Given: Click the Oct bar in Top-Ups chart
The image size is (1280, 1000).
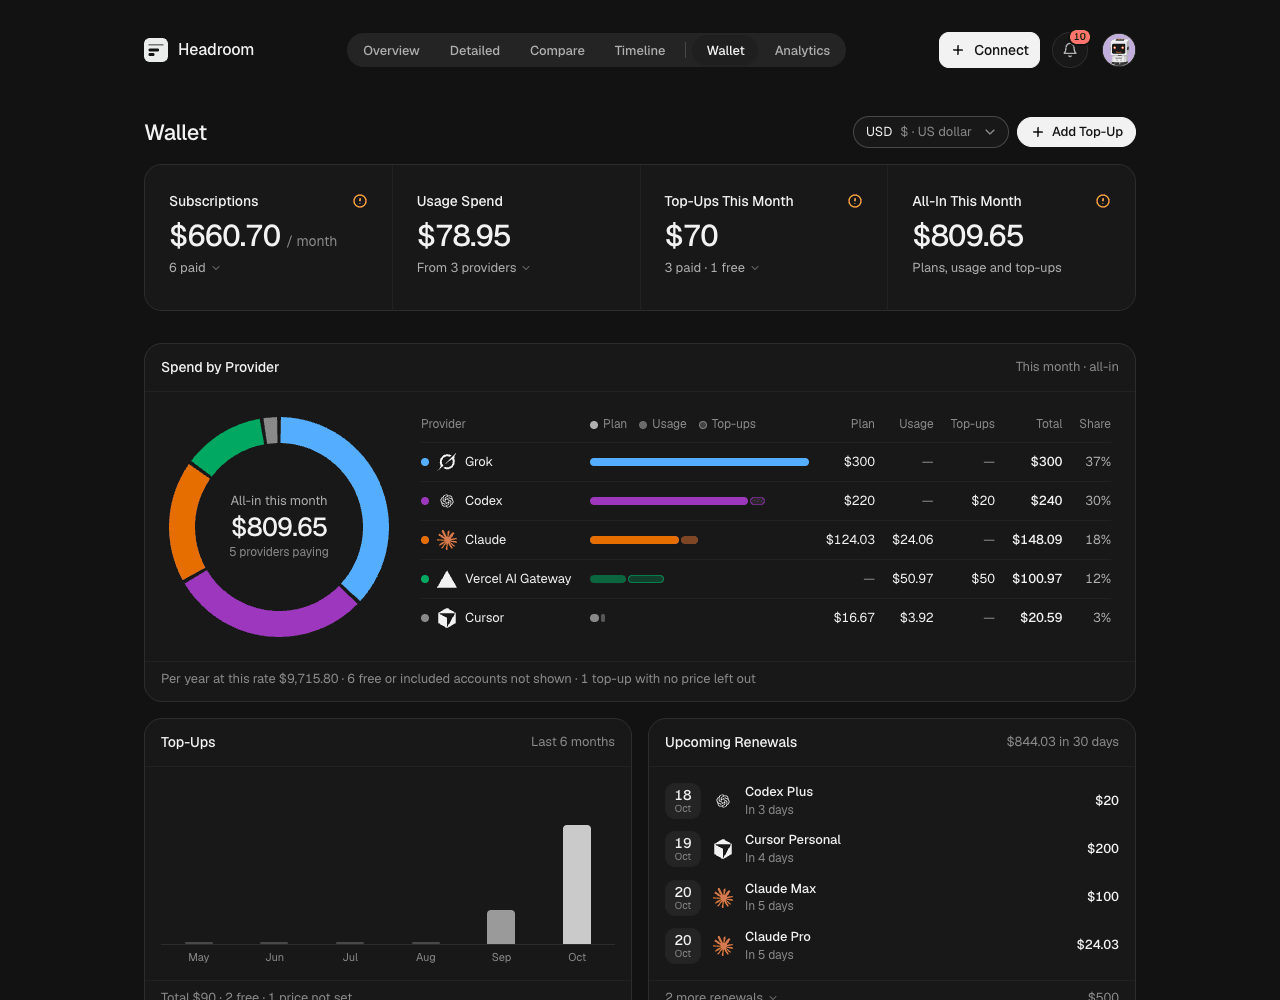Looking at the screenshot, I should 577,884.
